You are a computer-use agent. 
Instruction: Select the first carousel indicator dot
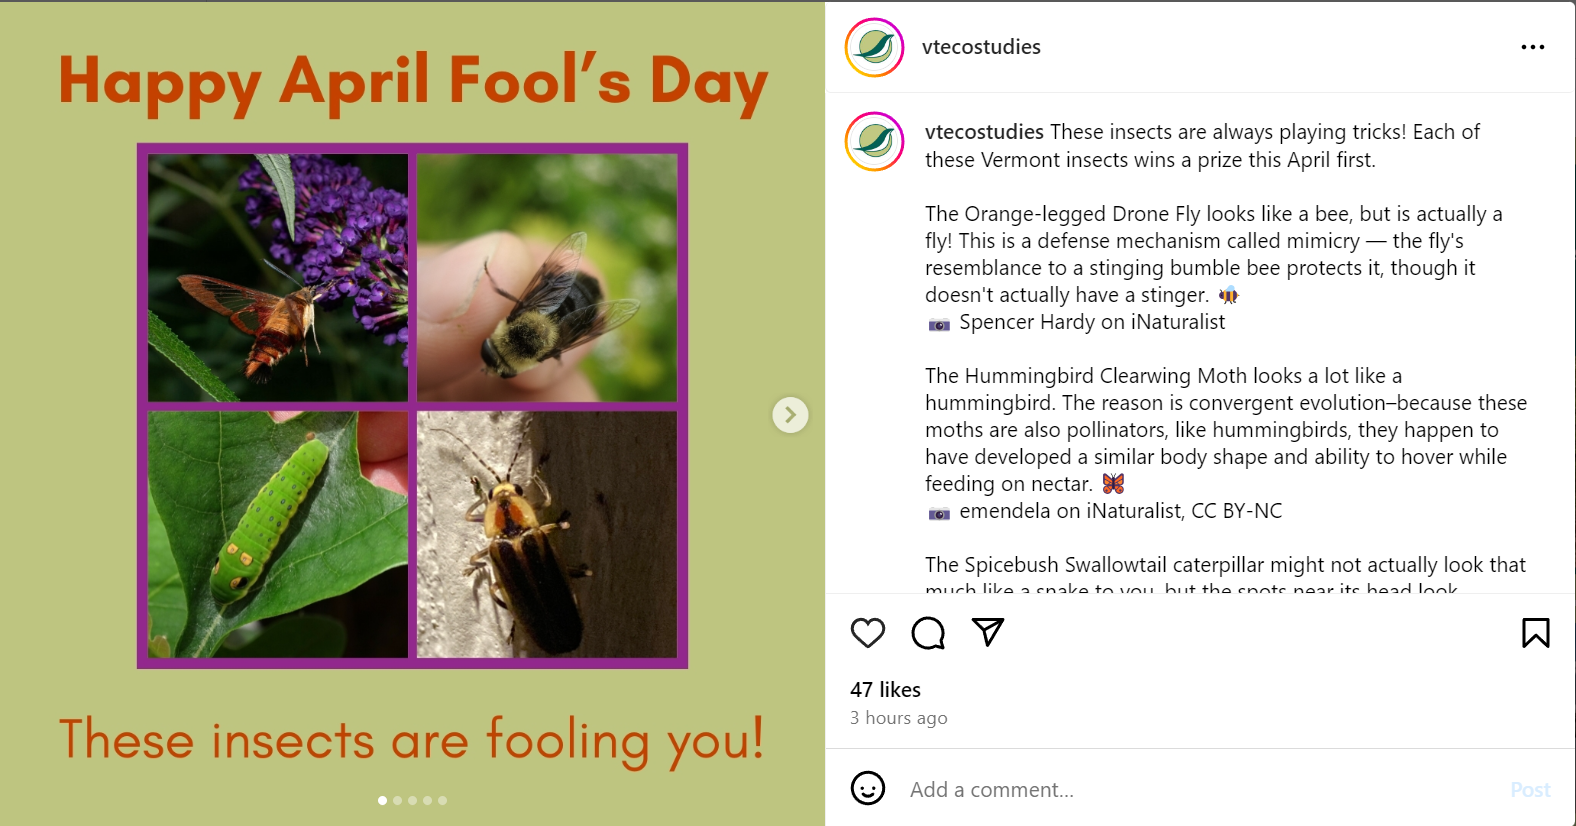[x=382, y=800]
